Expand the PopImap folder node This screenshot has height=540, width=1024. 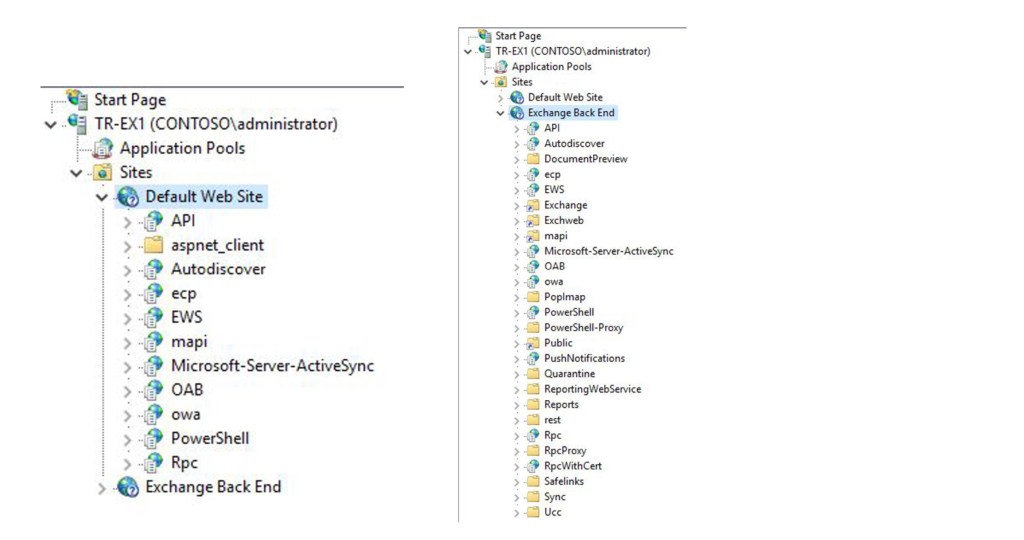[x=517, y=297]
